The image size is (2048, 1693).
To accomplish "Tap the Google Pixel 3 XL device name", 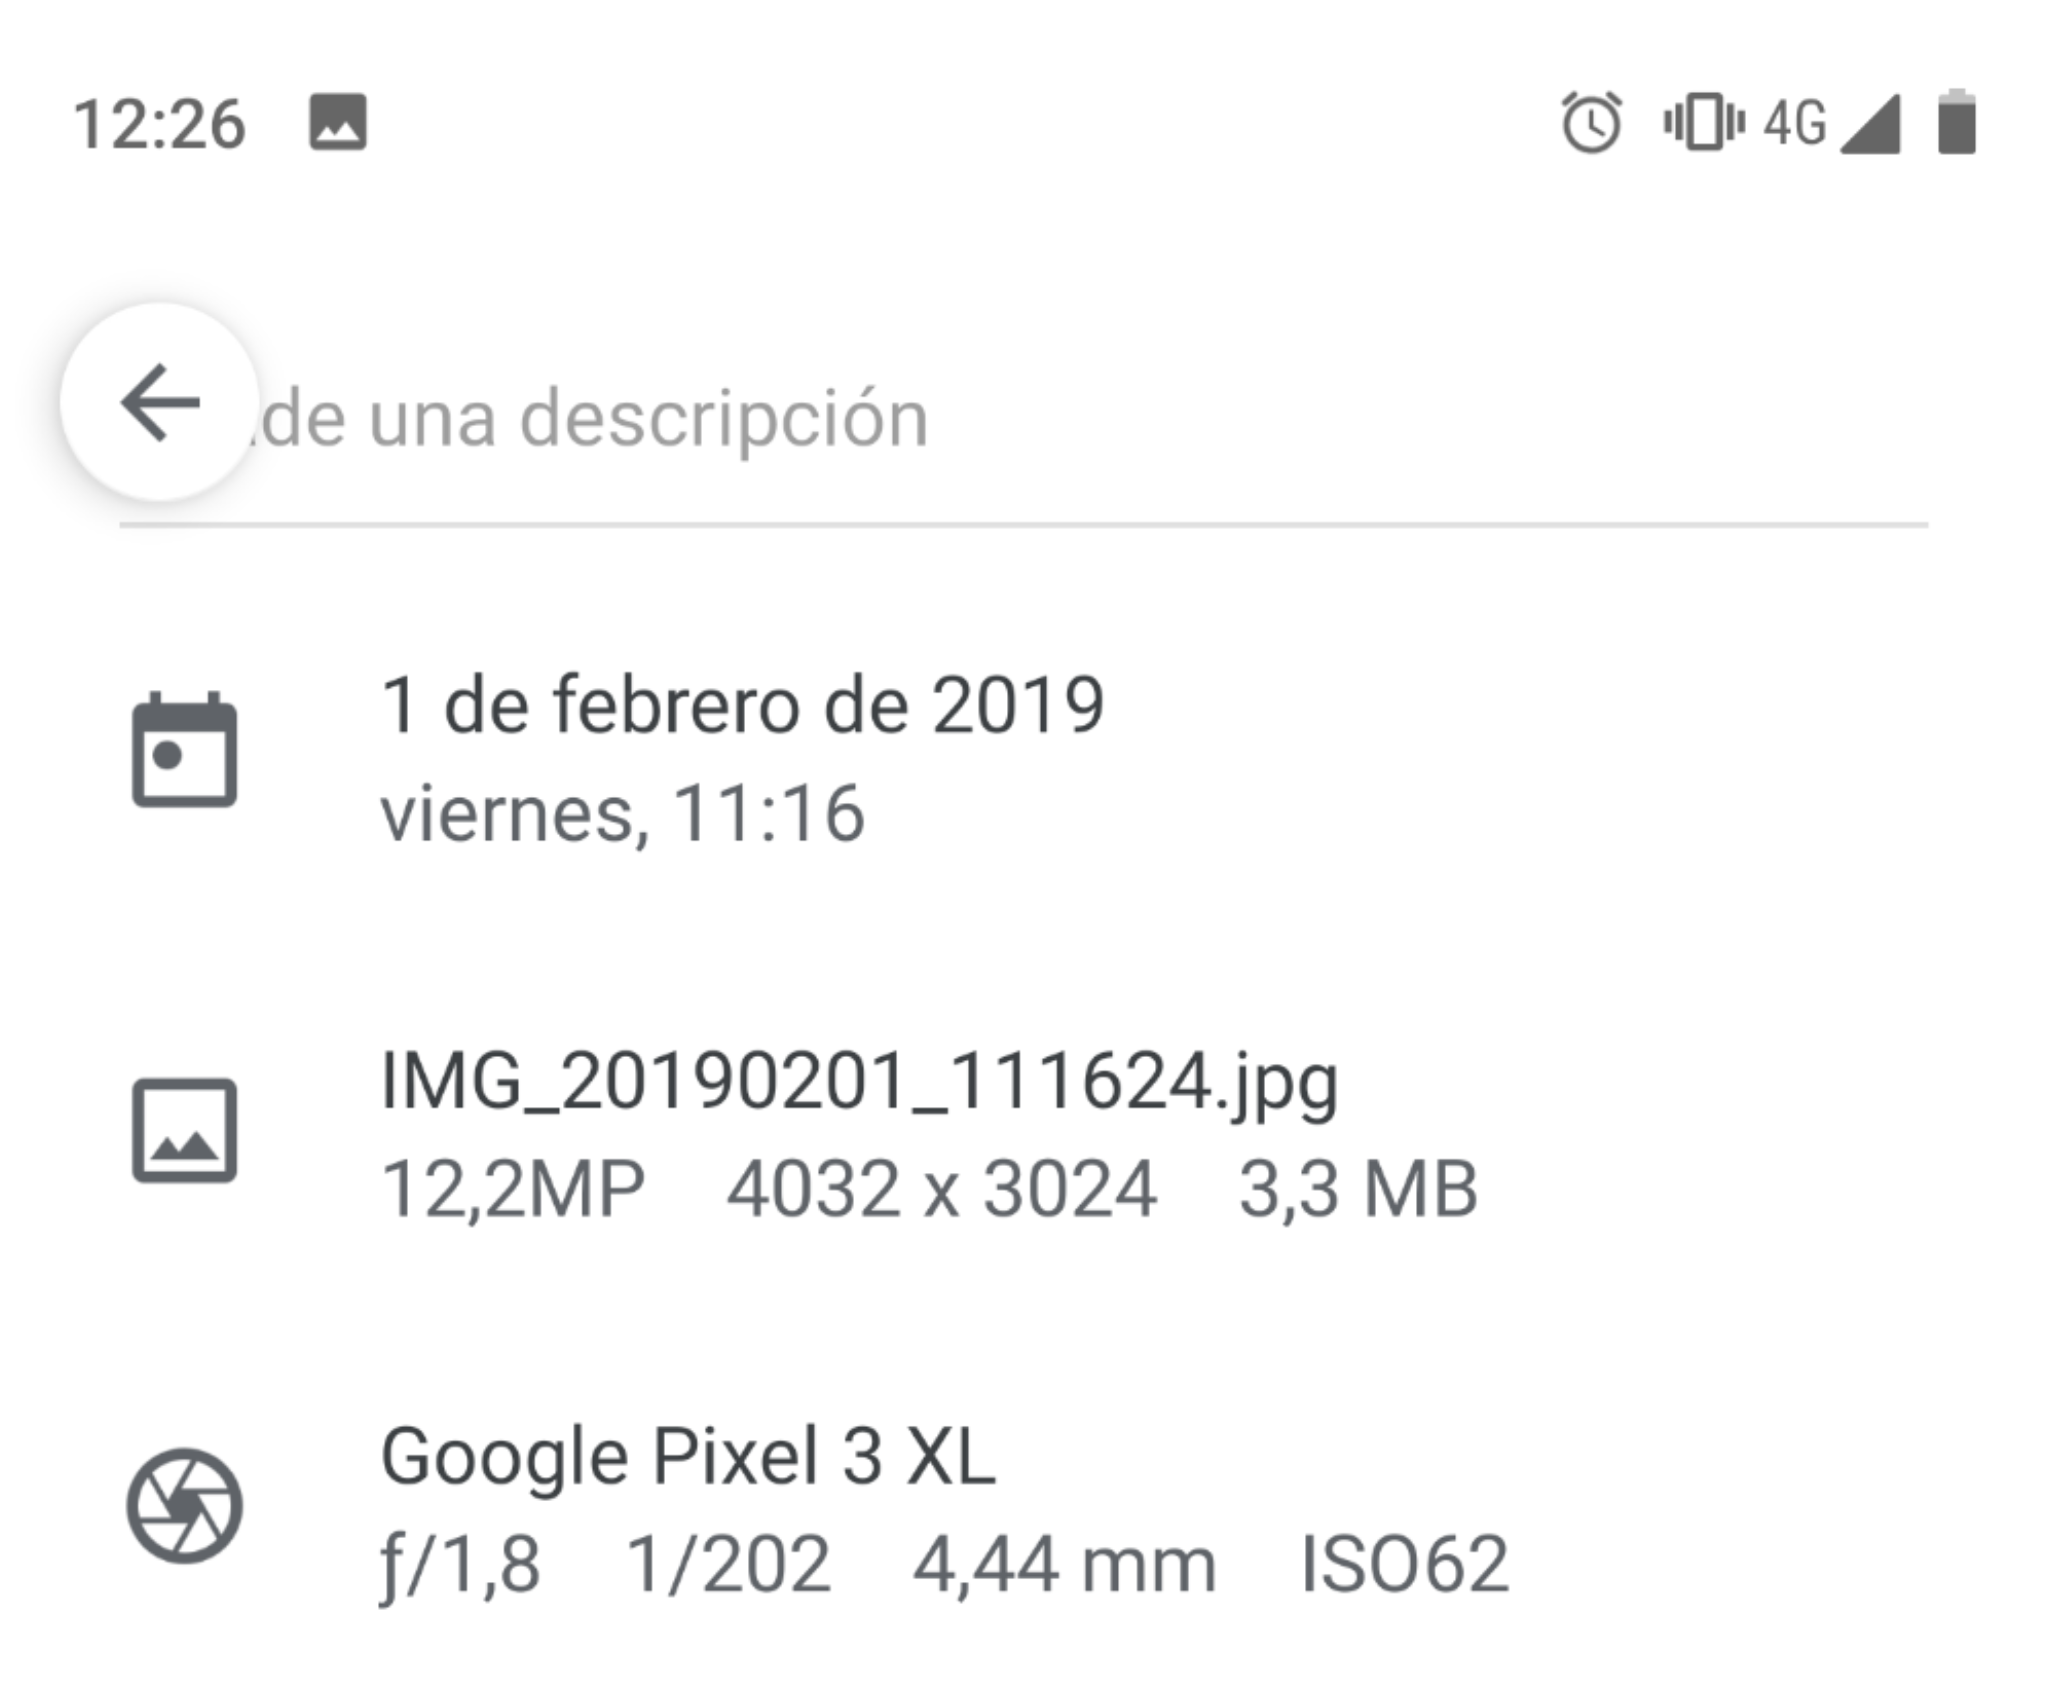I will 688,1457.
